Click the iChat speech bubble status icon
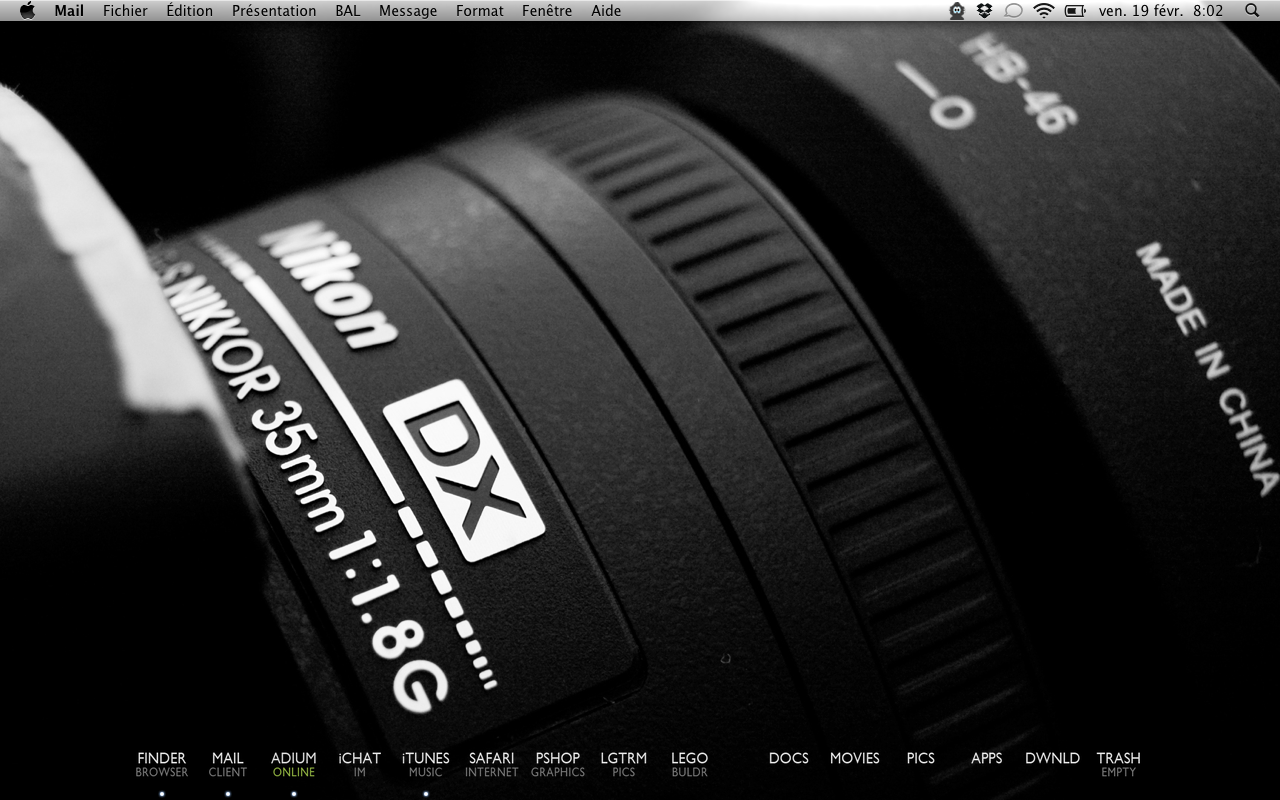Image resolution: width=1280 pixels, height=800 pixels. click(x=1013, y=11)
